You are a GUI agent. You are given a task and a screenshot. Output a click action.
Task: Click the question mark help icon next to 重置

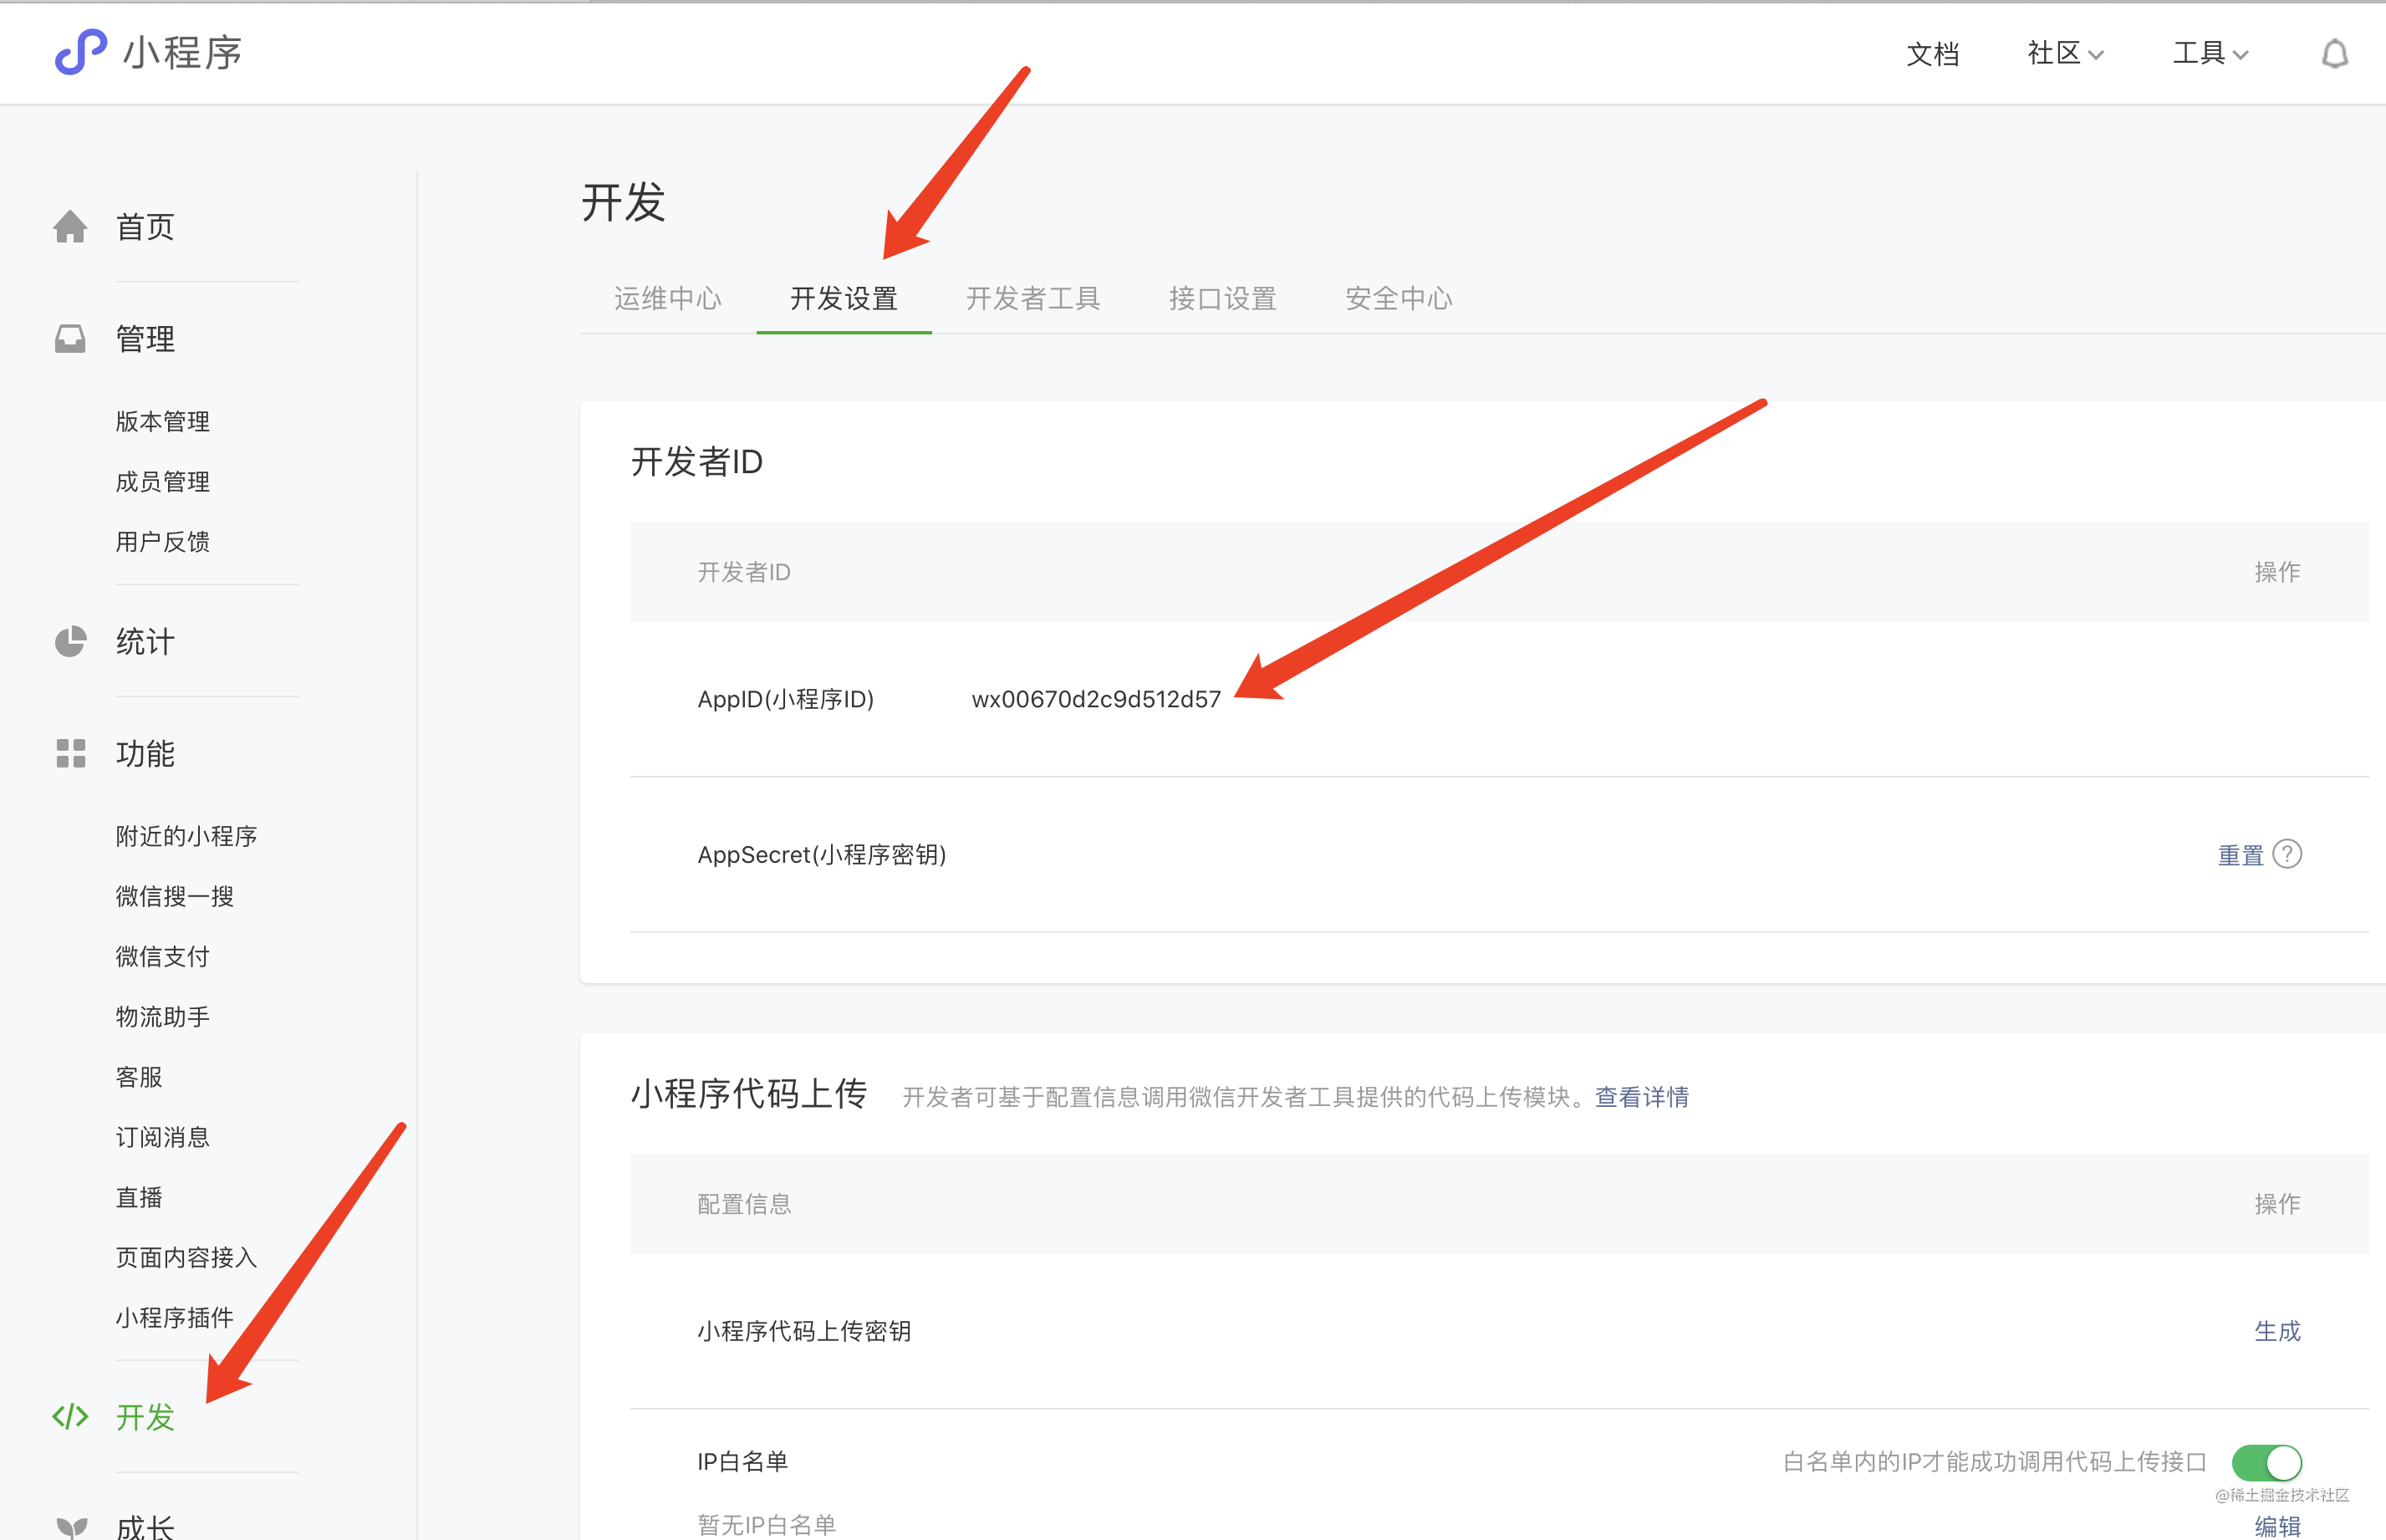[2286, 854]
